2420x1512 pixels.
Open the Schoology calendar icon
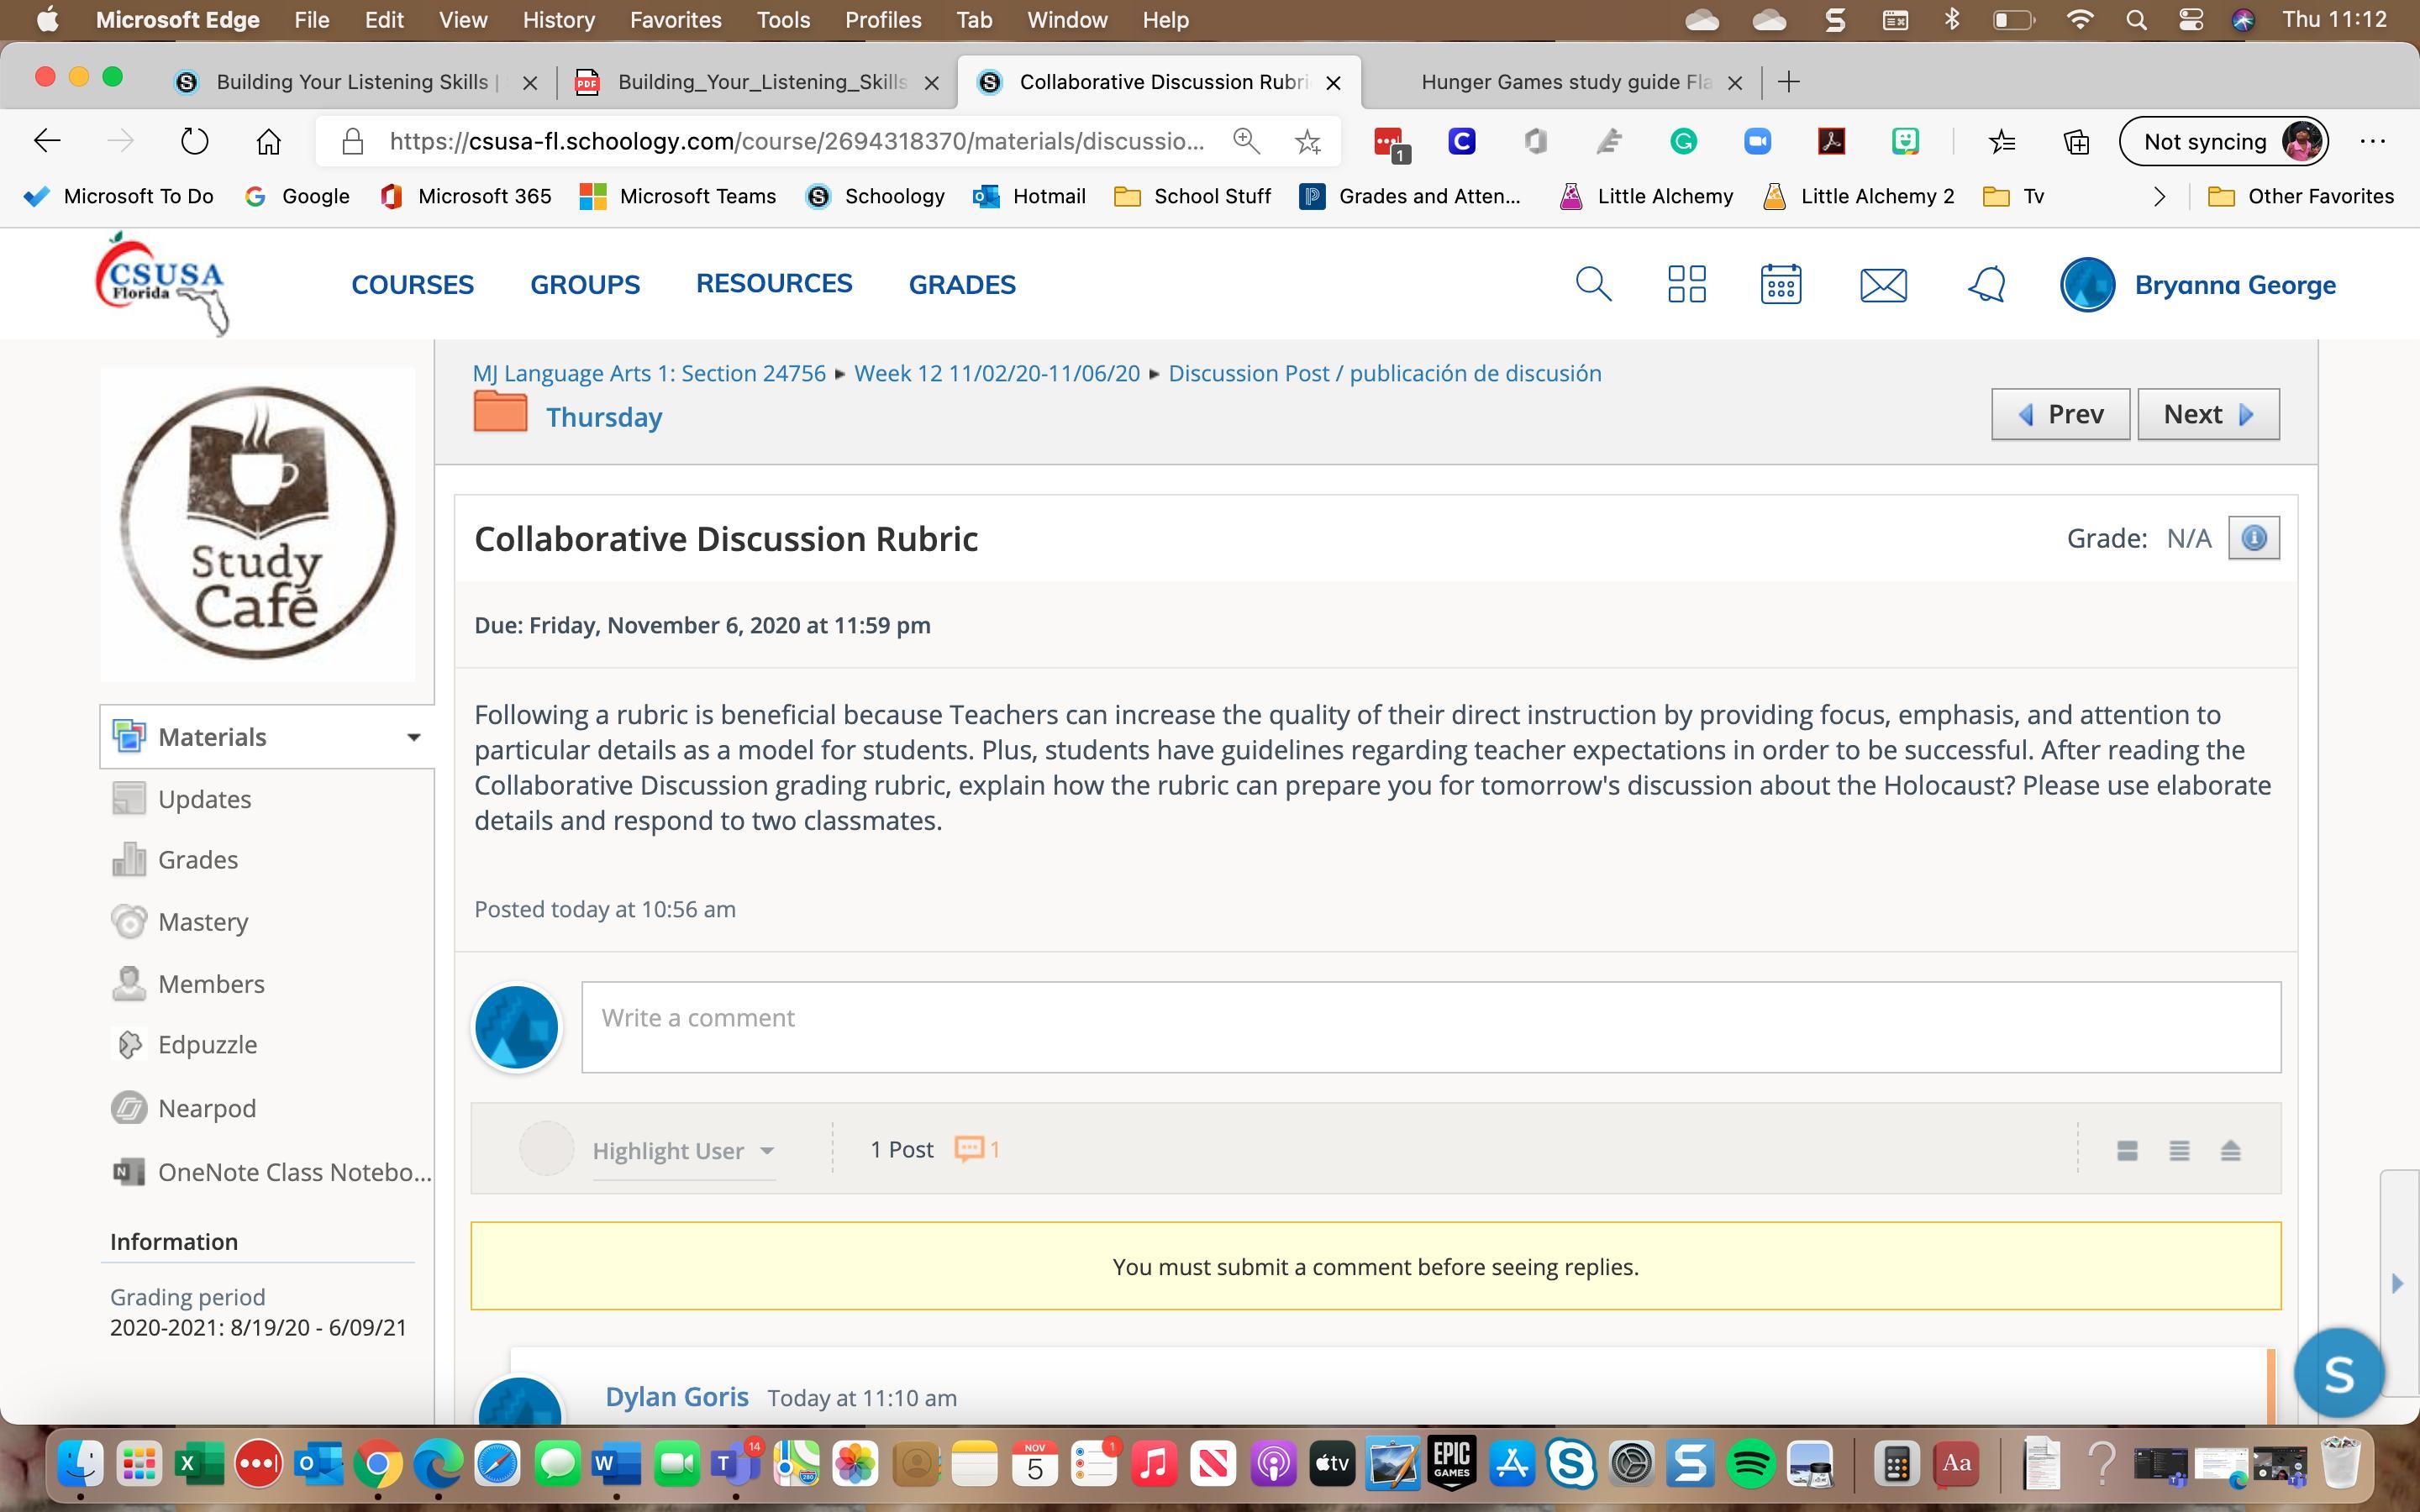(1780, 284)
